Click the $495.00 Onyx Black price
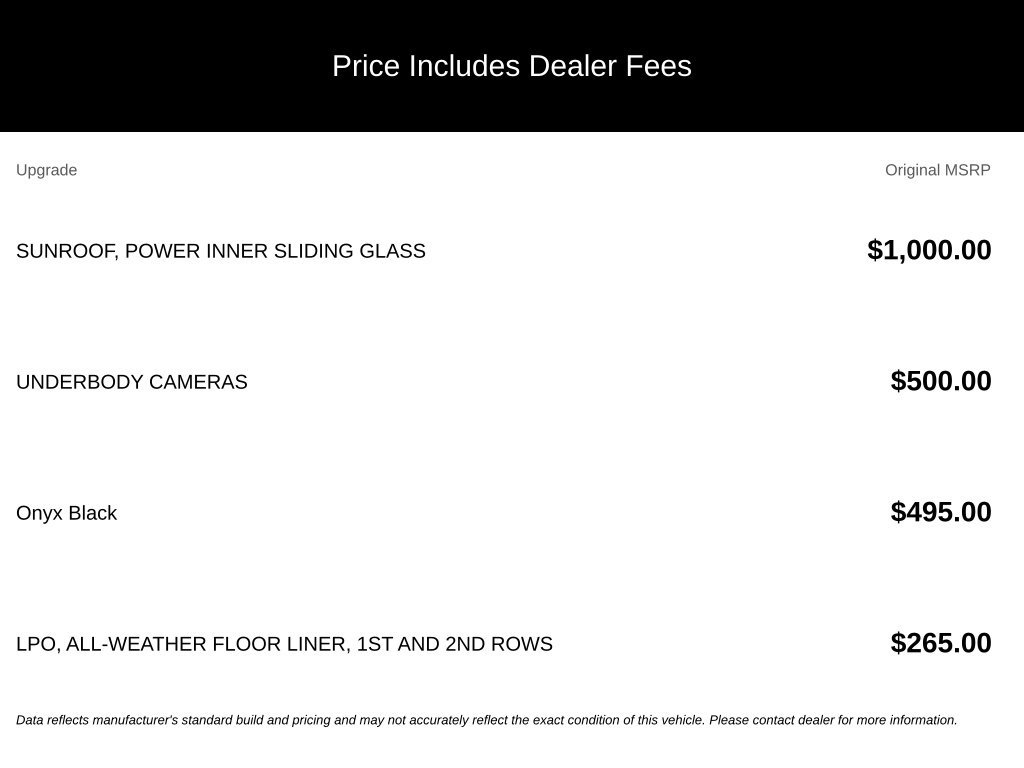Image resolution: width=1024 pixels, height=768 pixels. click(941, 512)
